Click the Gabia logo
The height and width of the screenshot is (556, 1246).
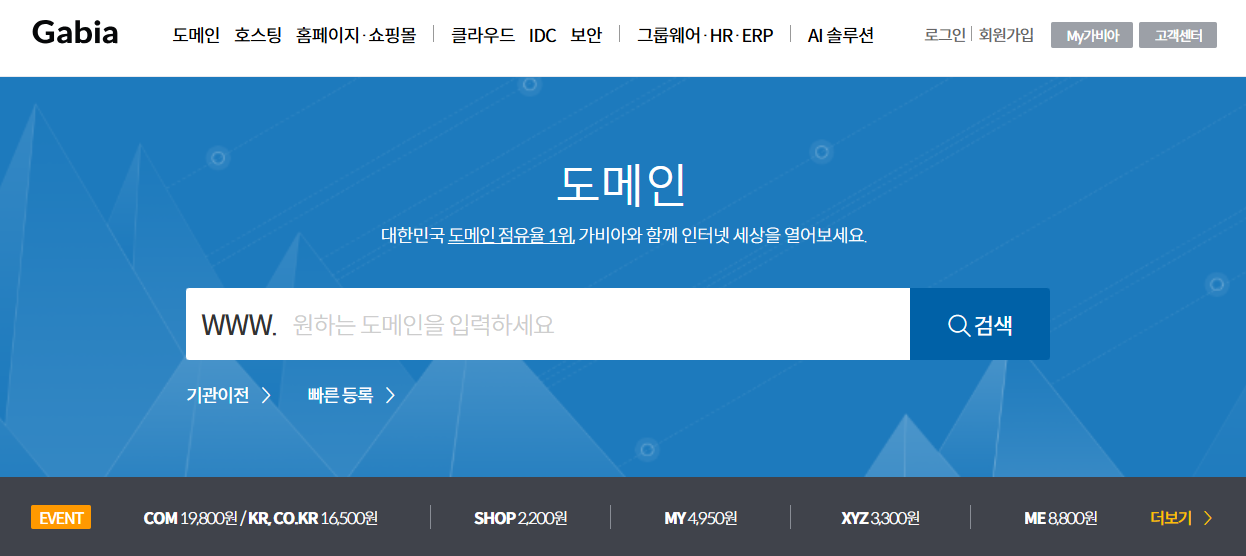click(75, 33)
